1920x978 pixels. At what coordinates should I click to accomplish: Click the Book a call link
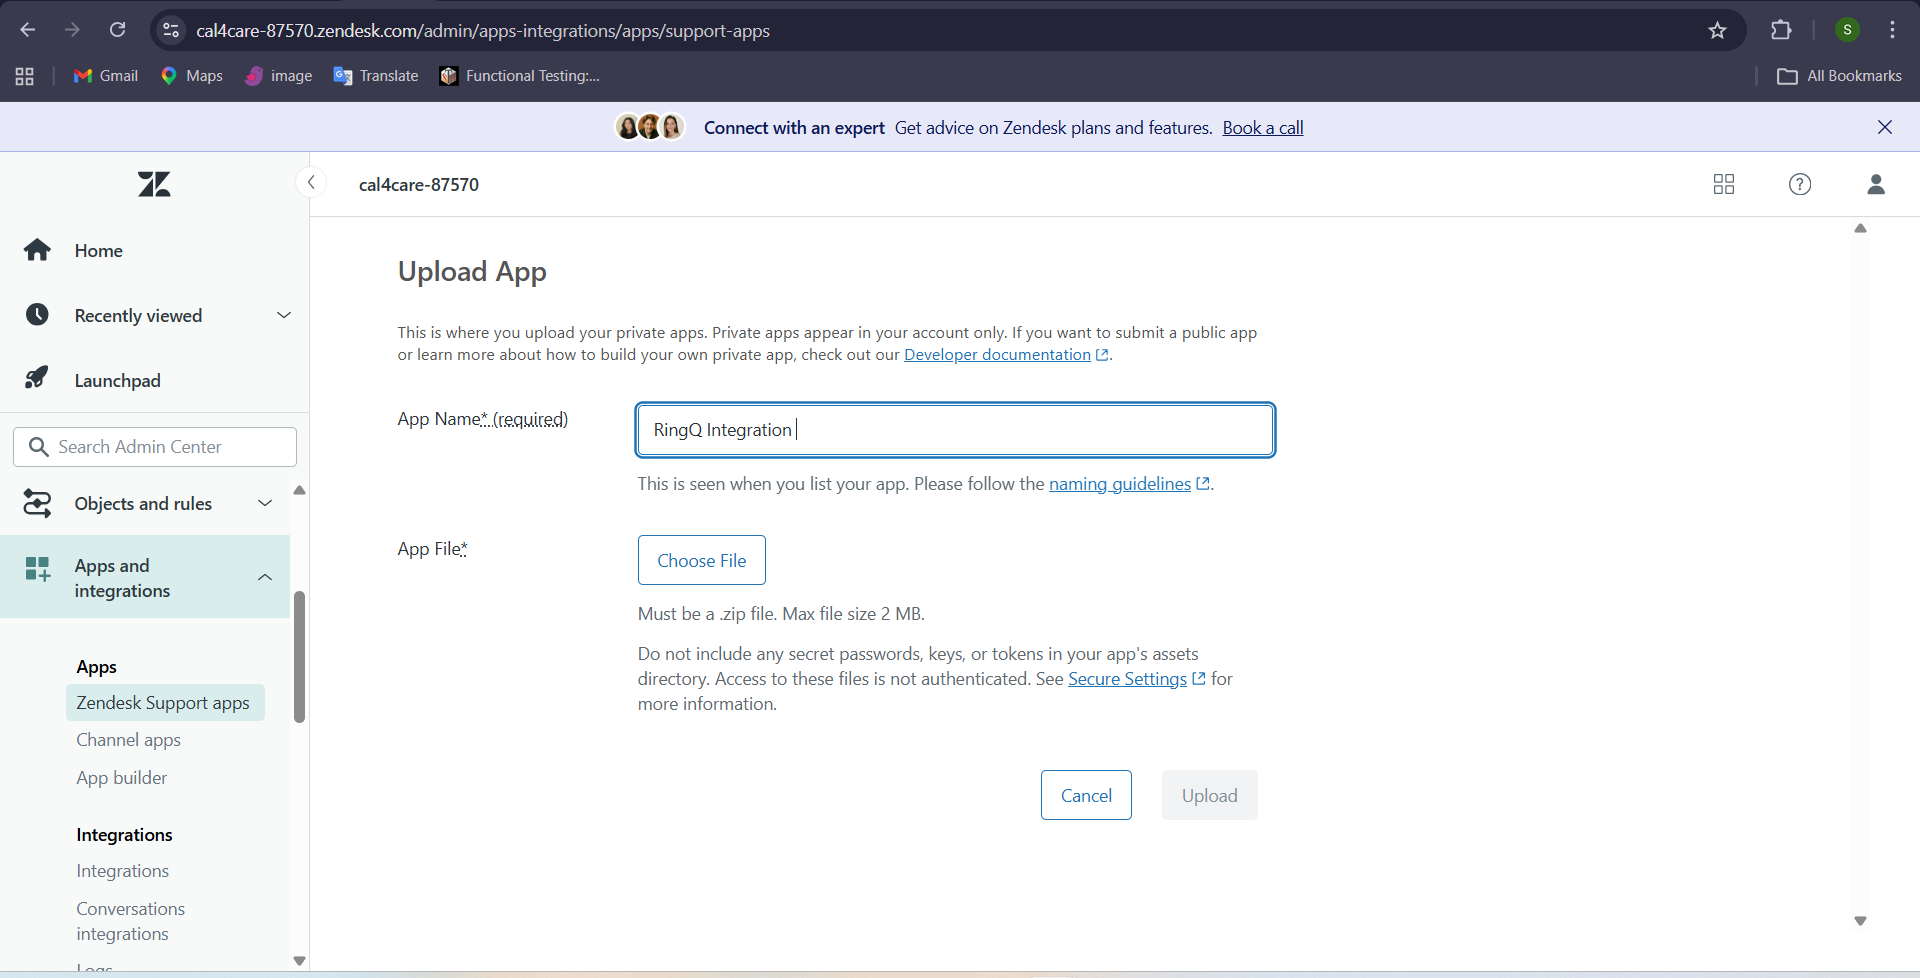pos(1263,128)
